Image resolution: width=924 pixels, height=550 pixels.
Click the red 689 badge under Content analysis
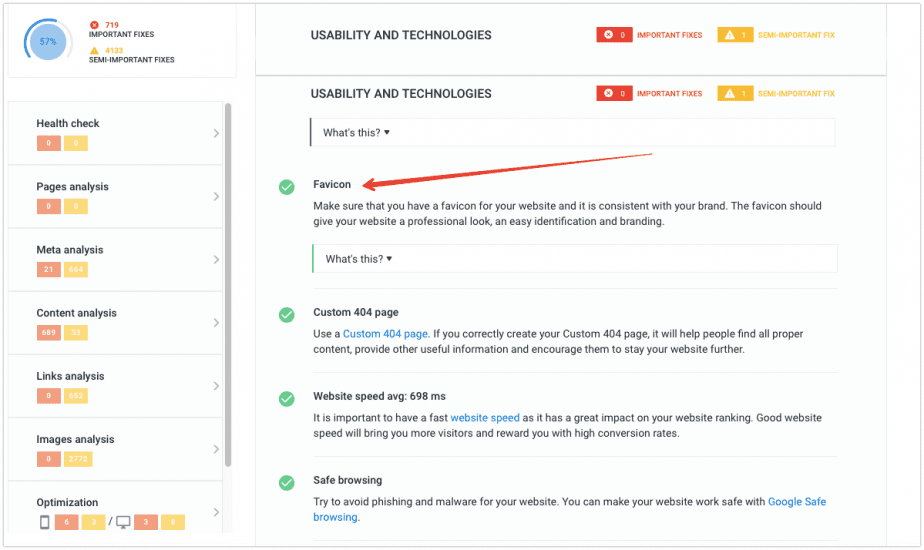tap(48, 332)
